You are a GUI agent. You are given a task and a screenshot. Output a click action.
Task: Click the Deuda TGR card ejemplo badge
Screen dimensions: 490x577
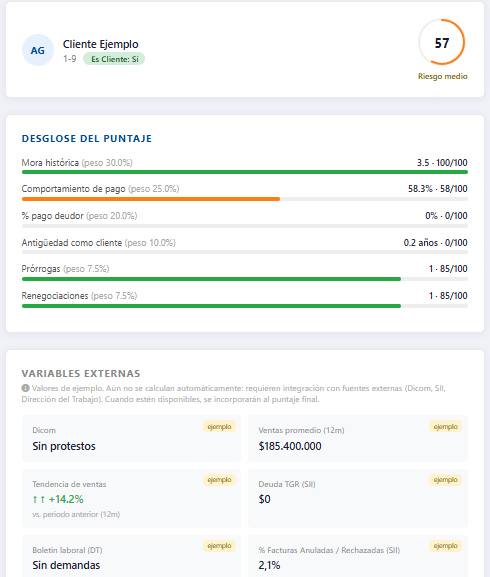coord(445,480)
